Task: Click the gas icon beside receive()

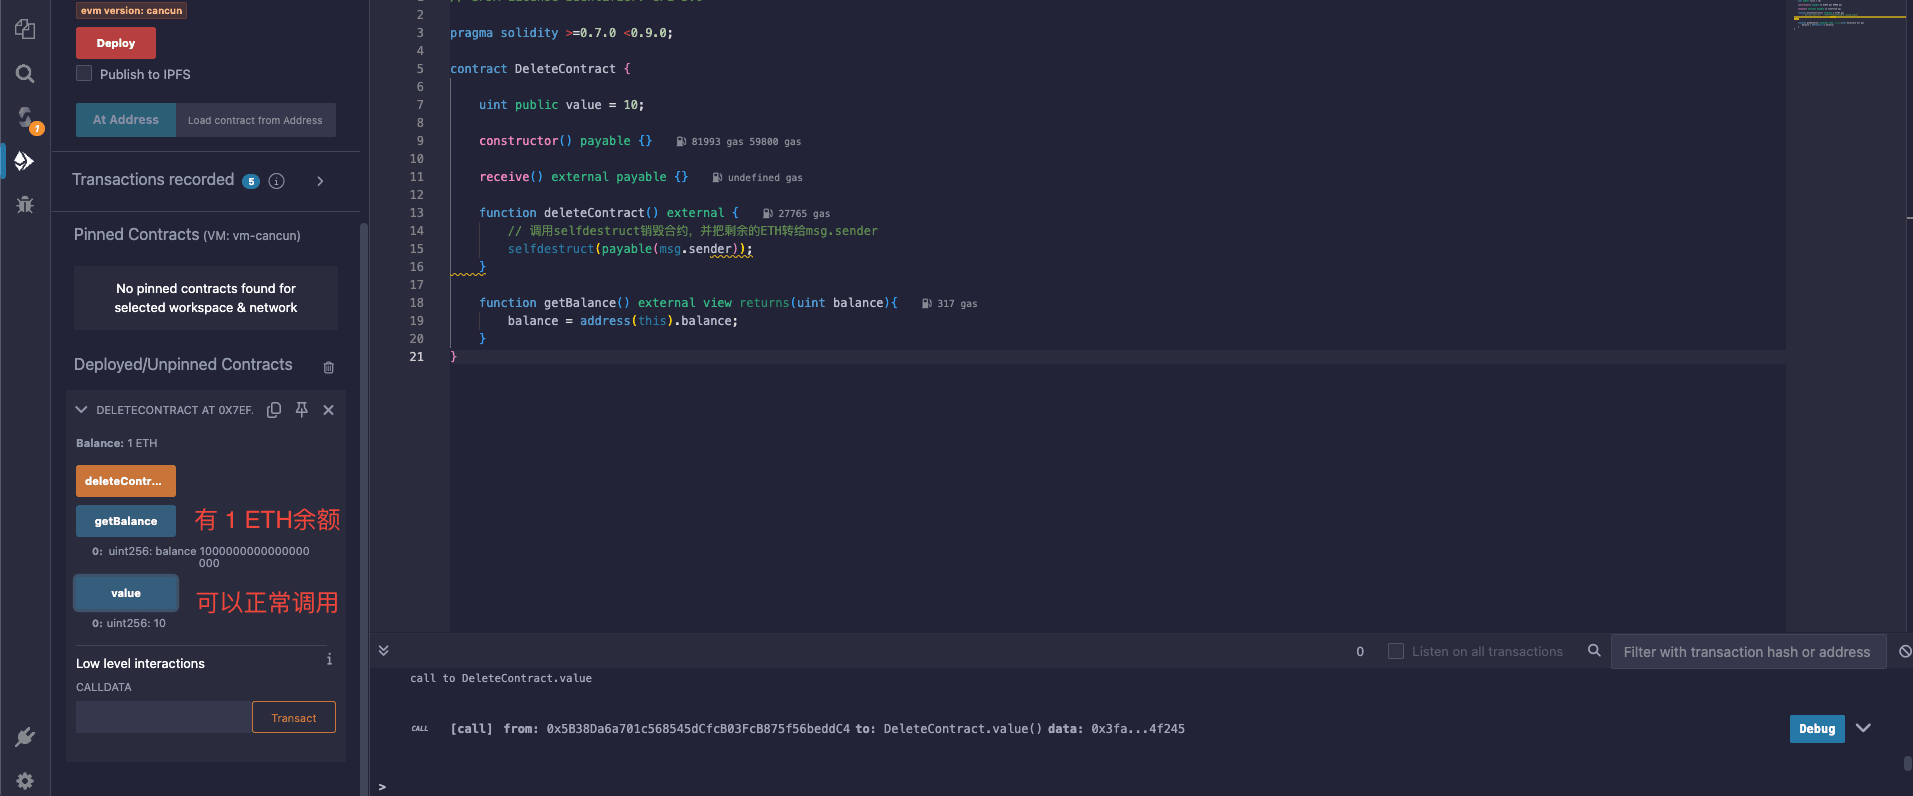Action: (717, 178)
